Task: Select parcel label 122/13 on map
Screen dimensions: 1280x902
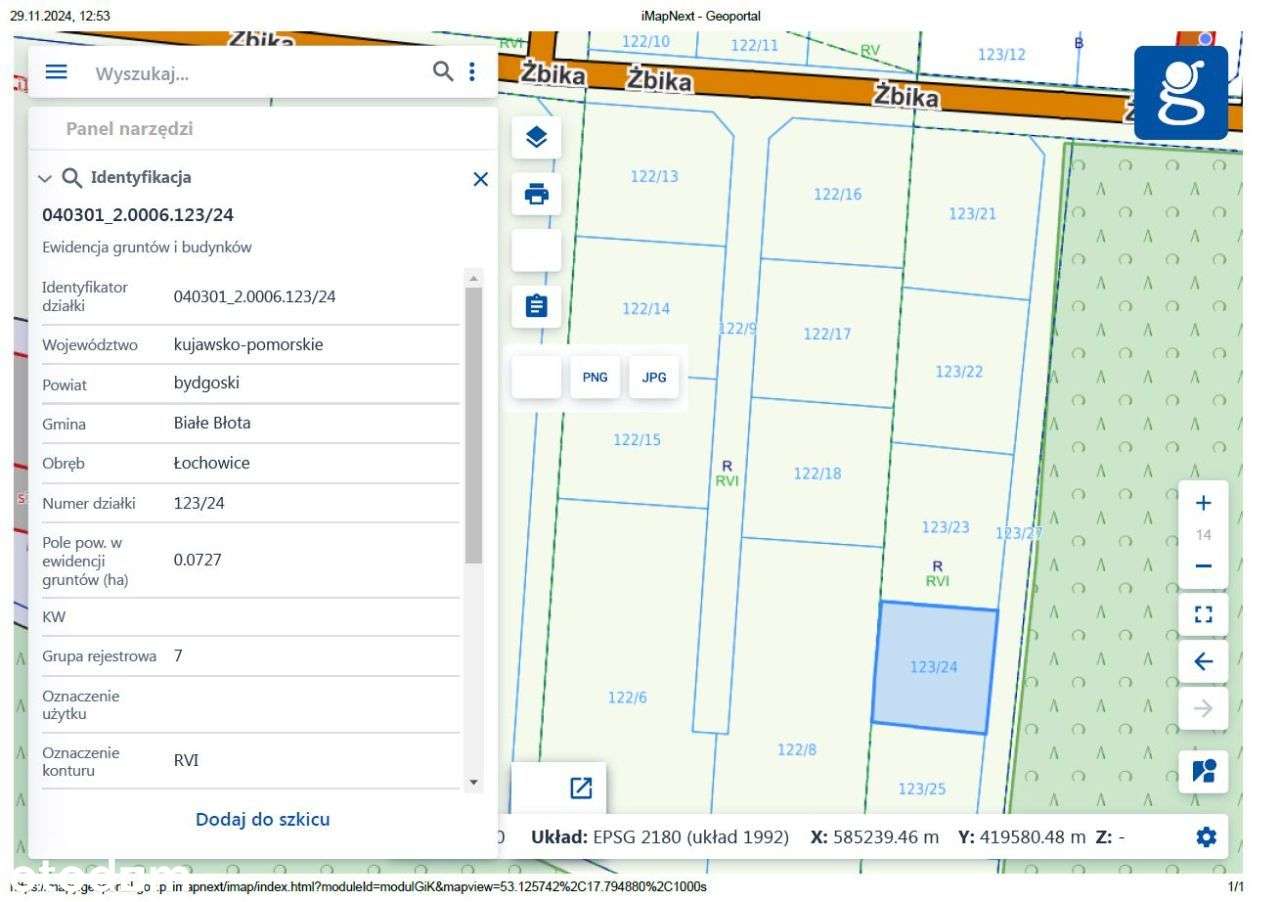Action: pos(654,176)
